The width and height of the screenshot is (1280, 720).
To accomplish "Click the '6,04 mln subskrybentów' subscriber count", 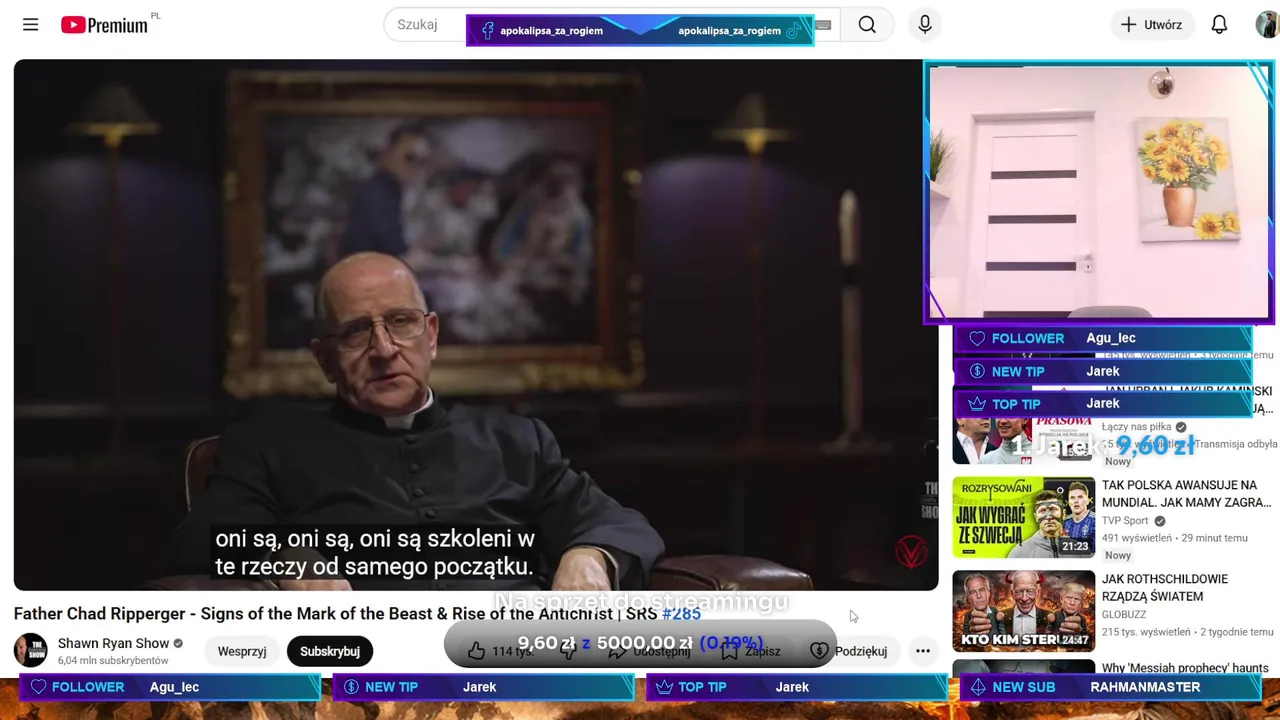I will pyautogui.click(x=113, y=661).
